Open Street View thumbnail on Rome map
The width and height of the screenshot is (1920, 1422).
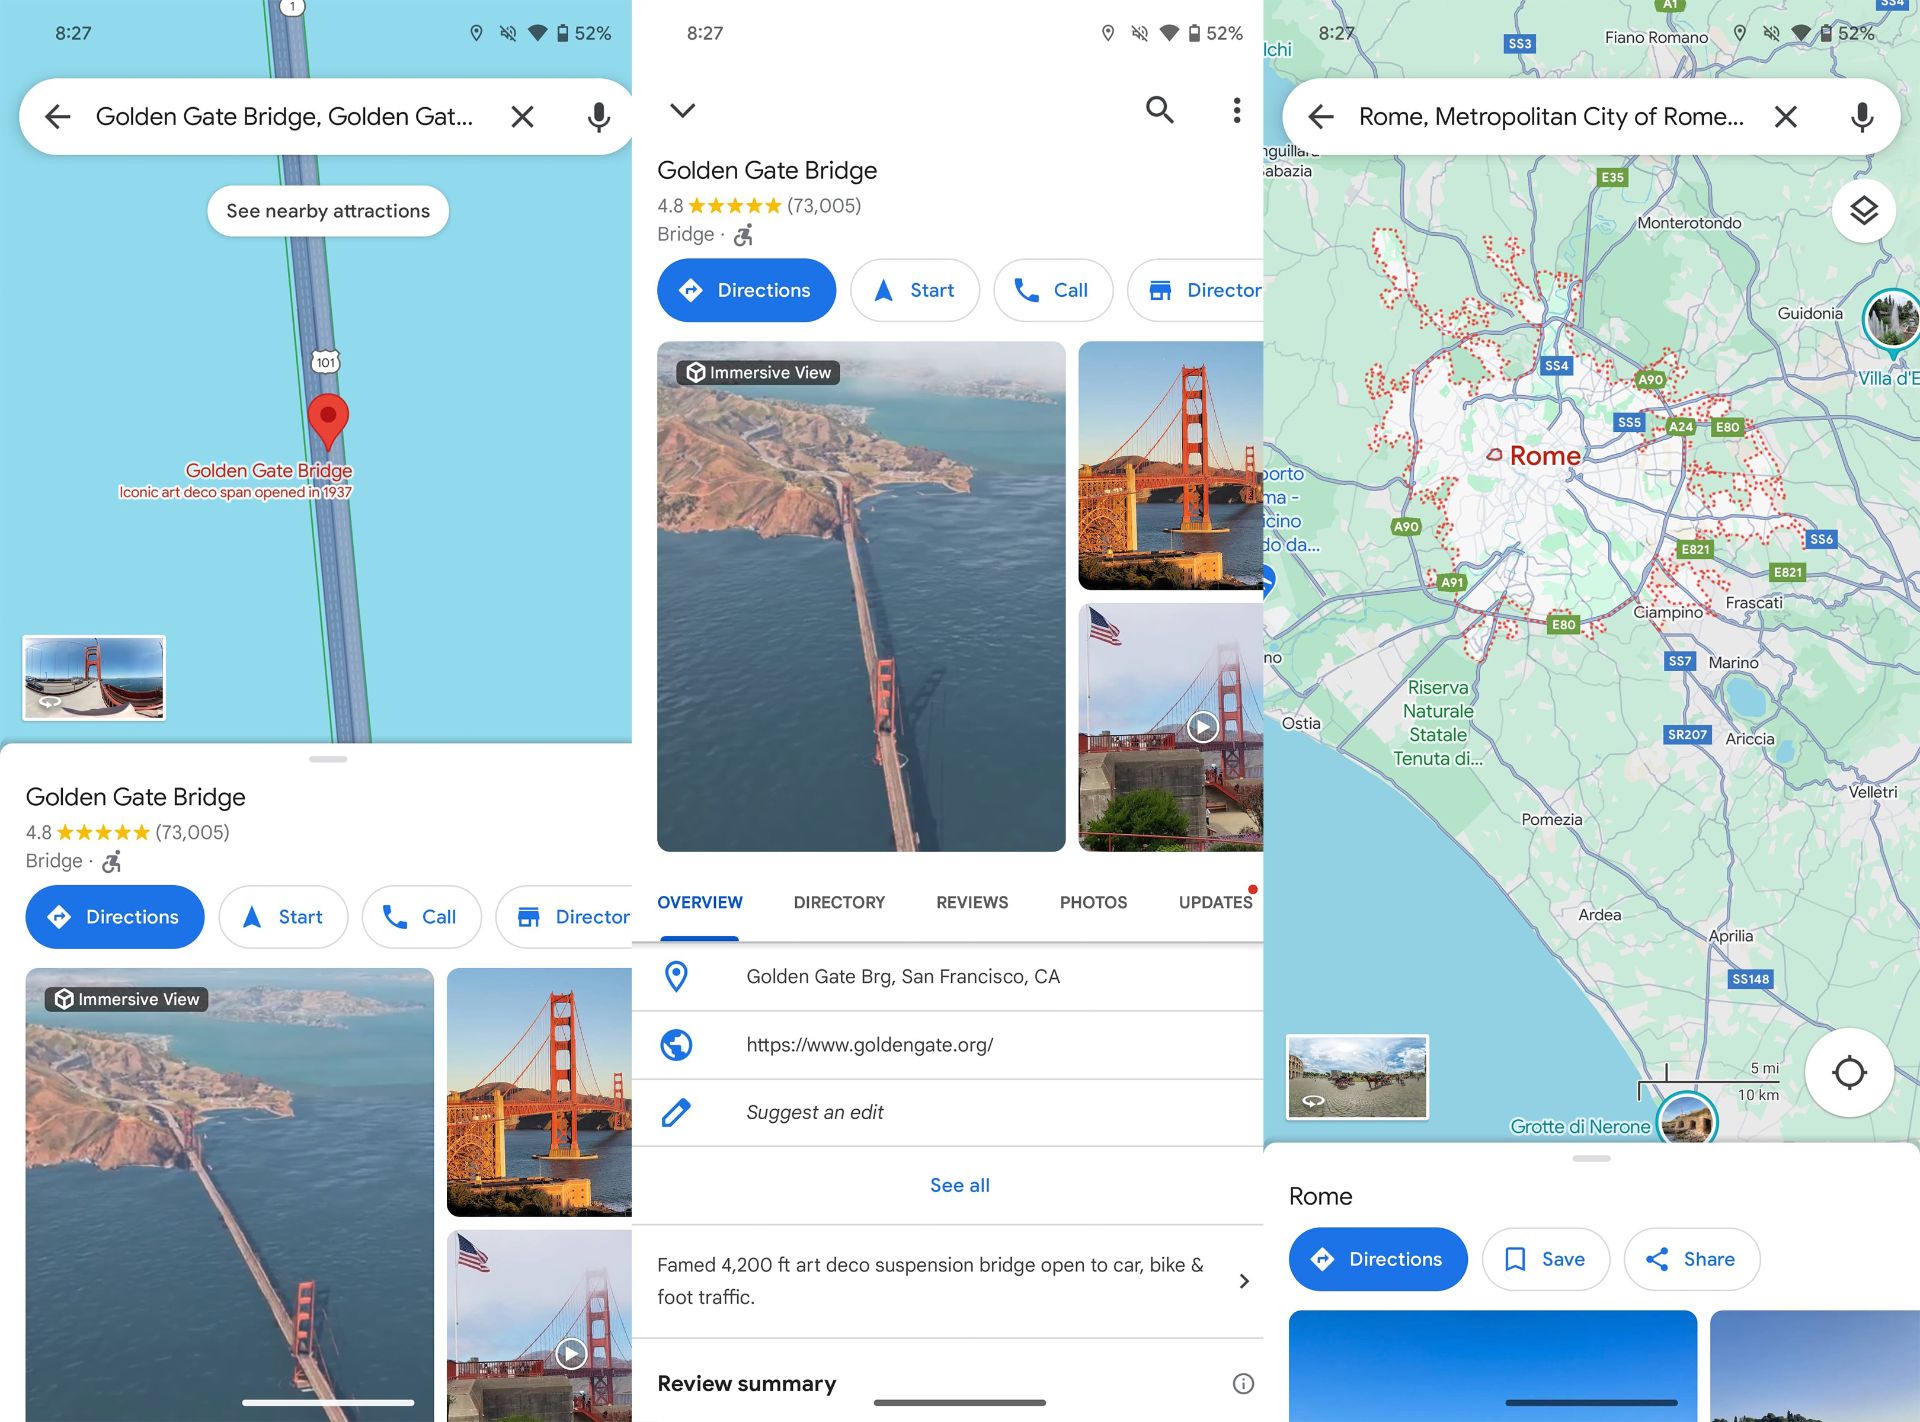(1357, 1077)
